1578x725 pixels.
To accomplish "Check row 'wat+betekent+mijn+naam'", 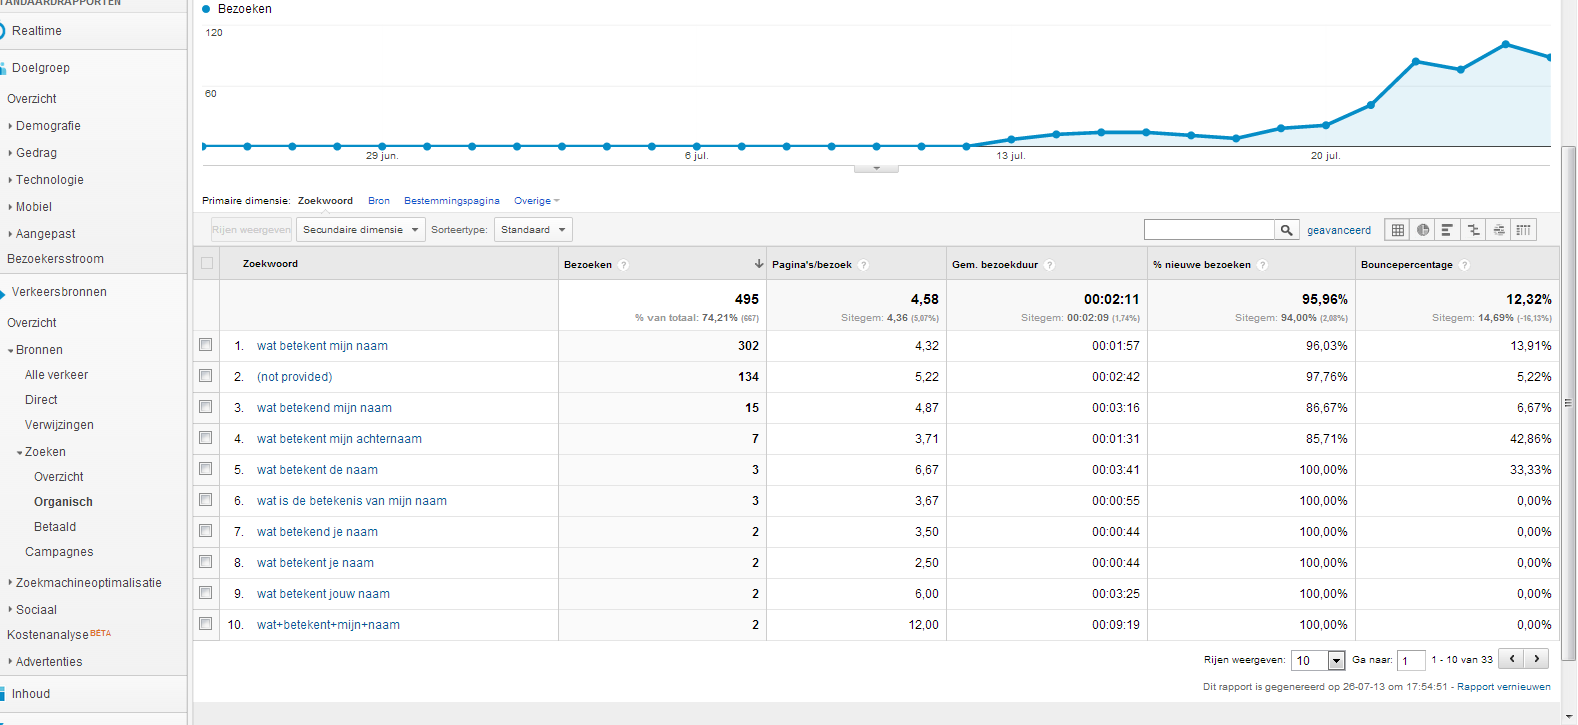I will click(x=206, y=624).
